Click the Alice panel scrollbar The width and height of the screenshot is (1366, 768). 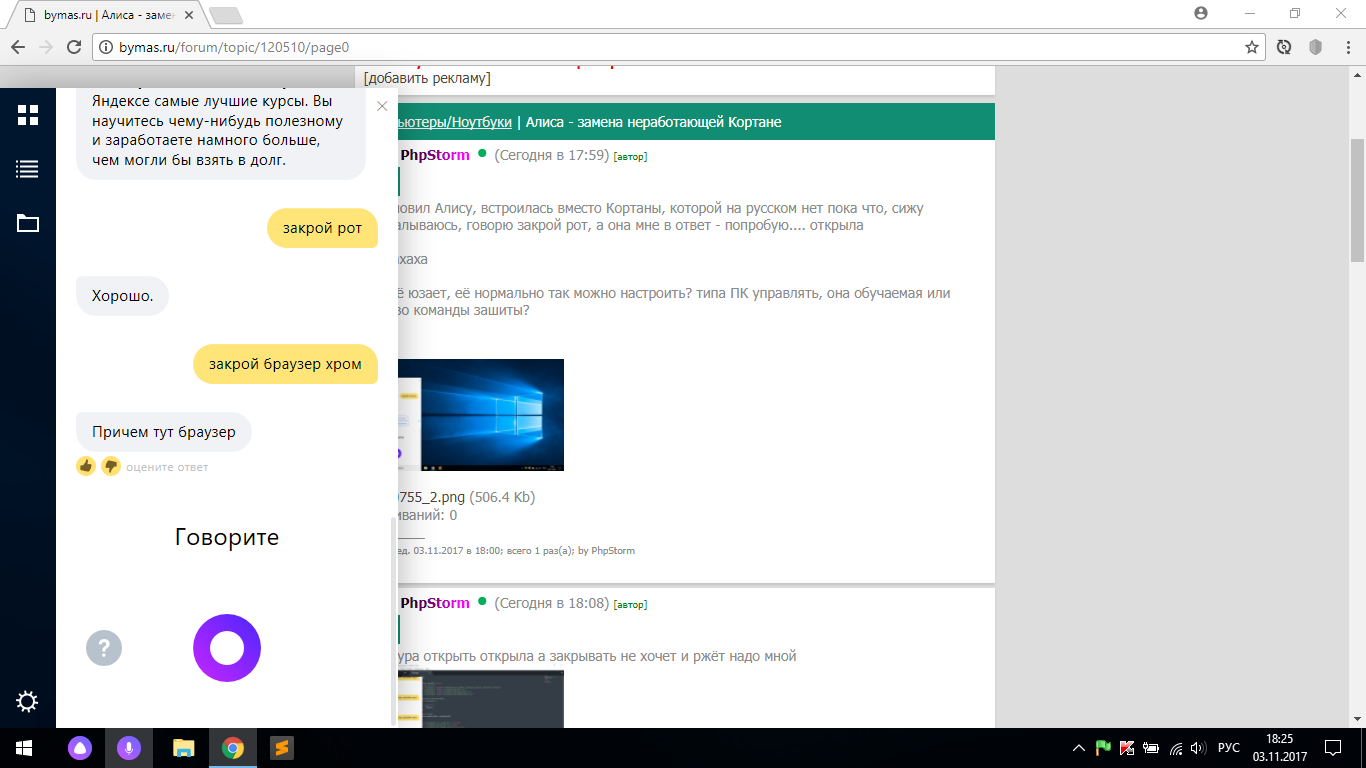coord(392,620)
